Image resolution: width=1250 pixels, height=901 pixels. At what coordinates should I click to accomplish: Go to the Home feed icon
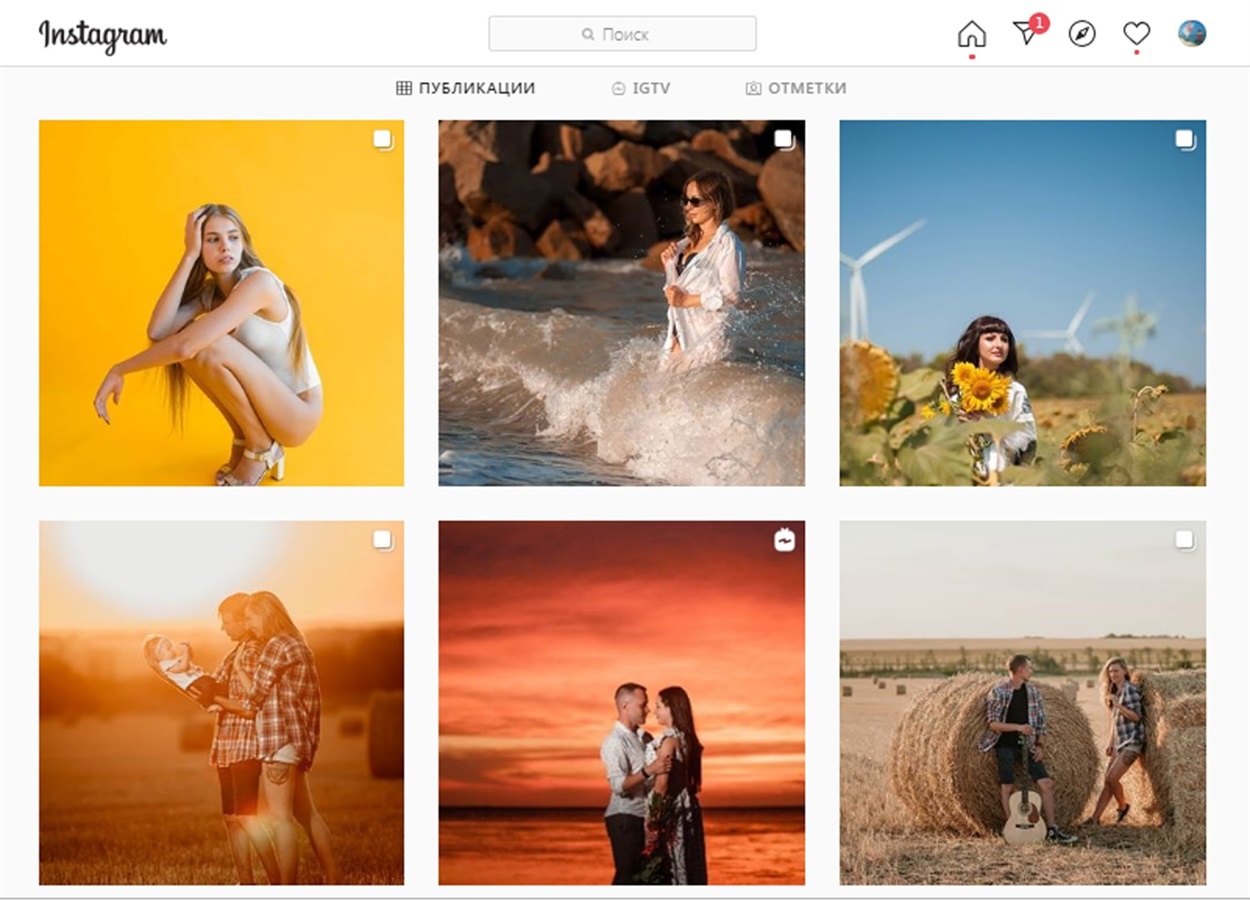(971, 34)
